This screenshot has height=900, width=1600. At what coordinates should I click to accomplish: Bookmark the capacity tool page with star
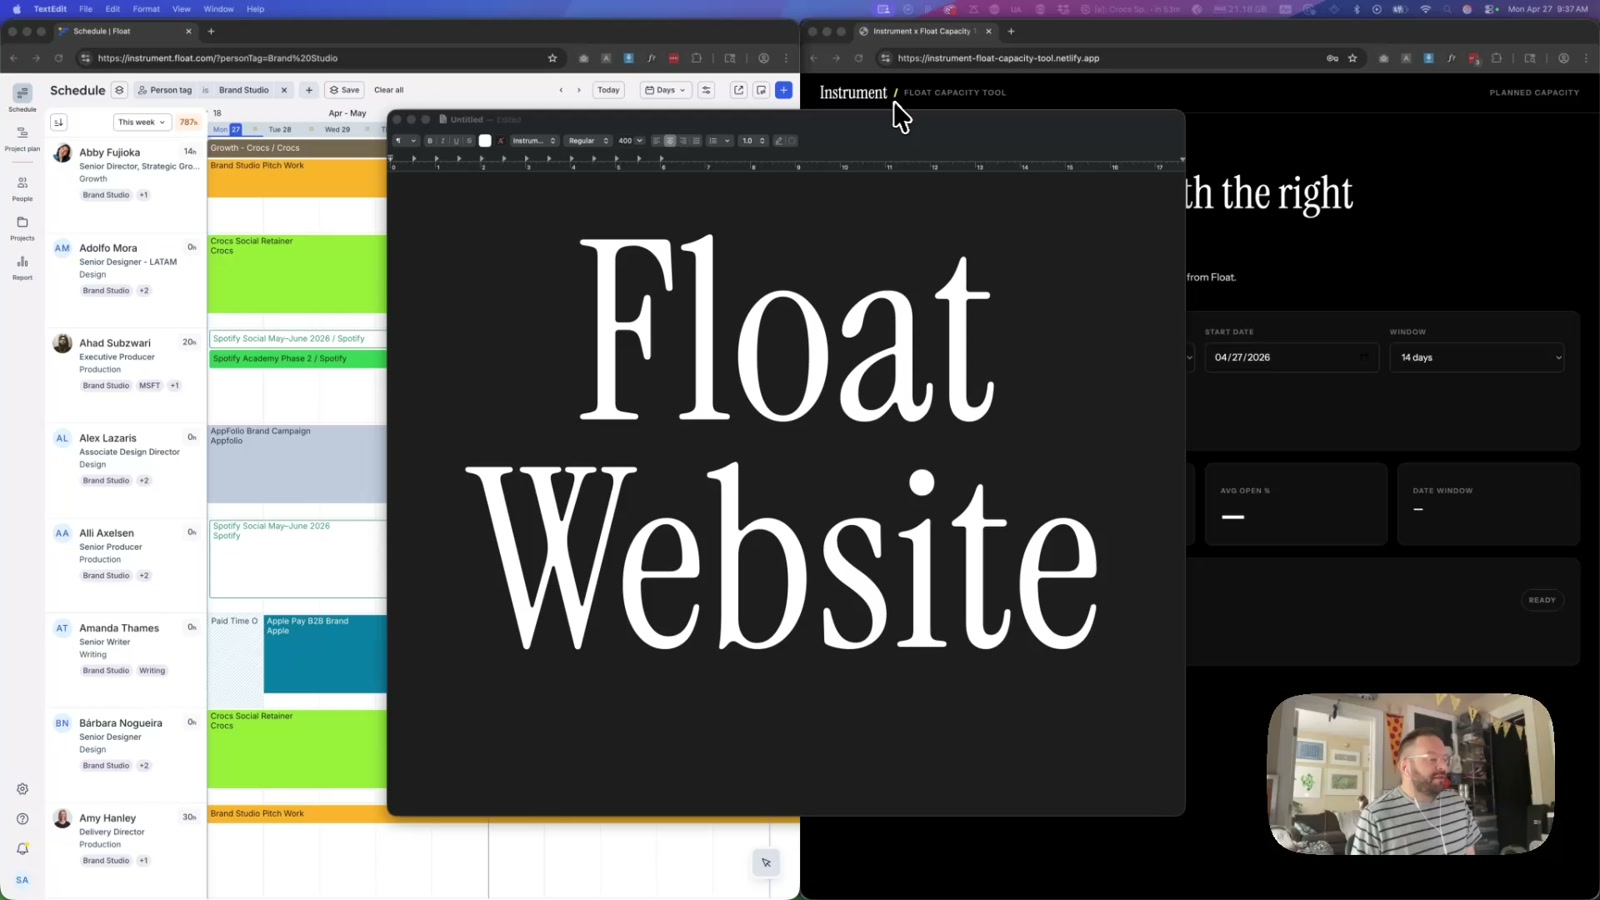click(1353, 58)
